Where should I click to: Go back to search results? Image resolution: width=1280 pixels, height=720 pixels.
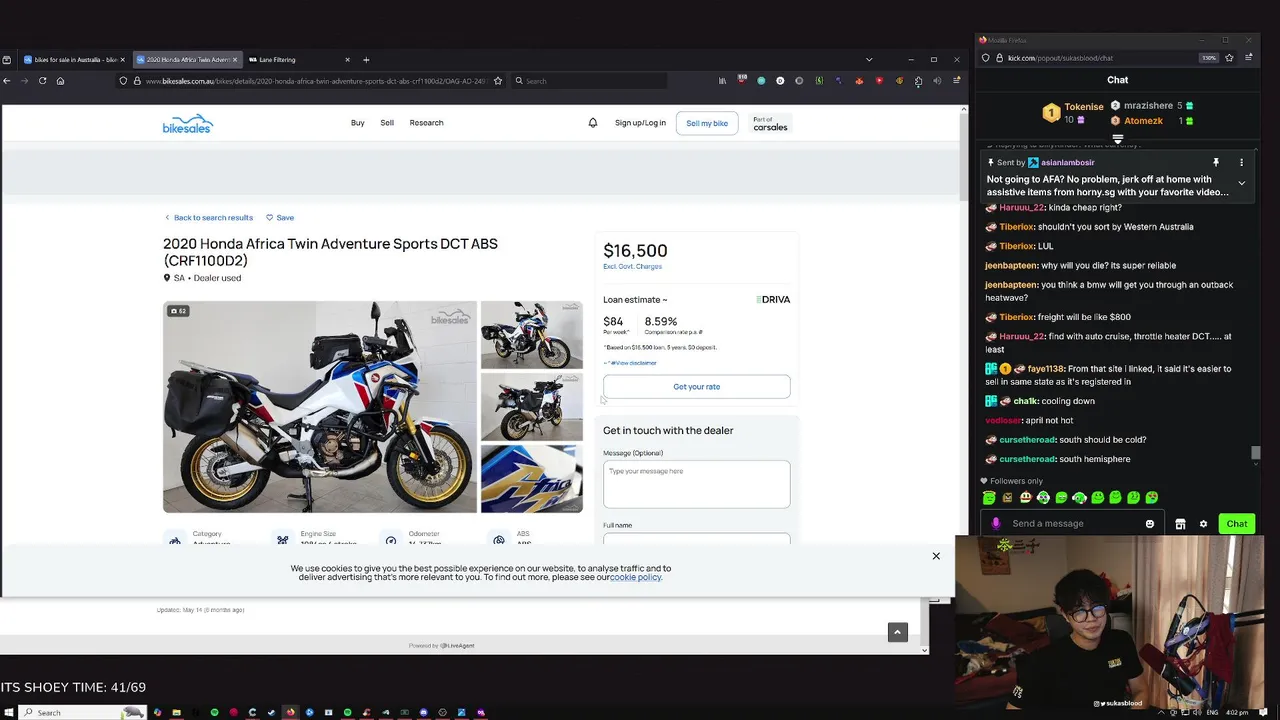(x=209, y=217)
